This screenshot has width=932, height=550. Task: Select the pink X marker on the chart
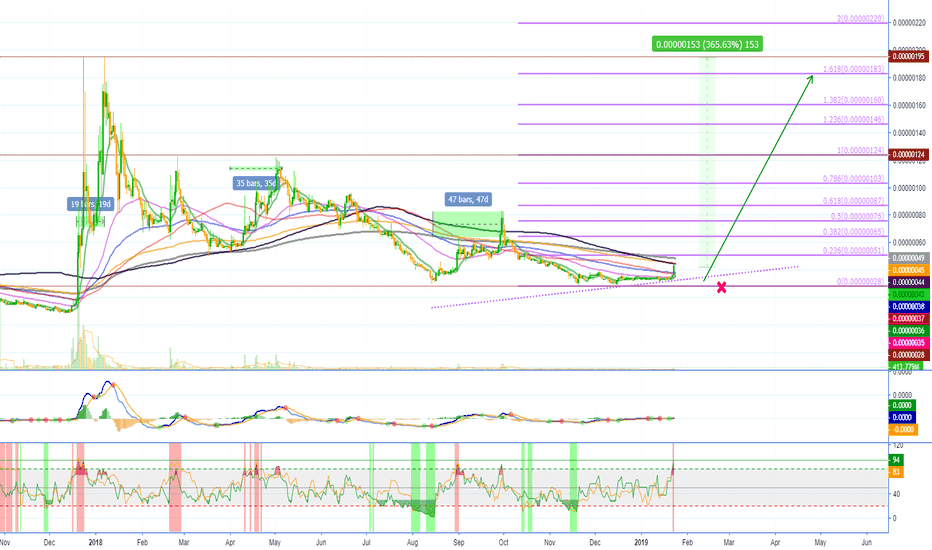(x=722, y=287)
